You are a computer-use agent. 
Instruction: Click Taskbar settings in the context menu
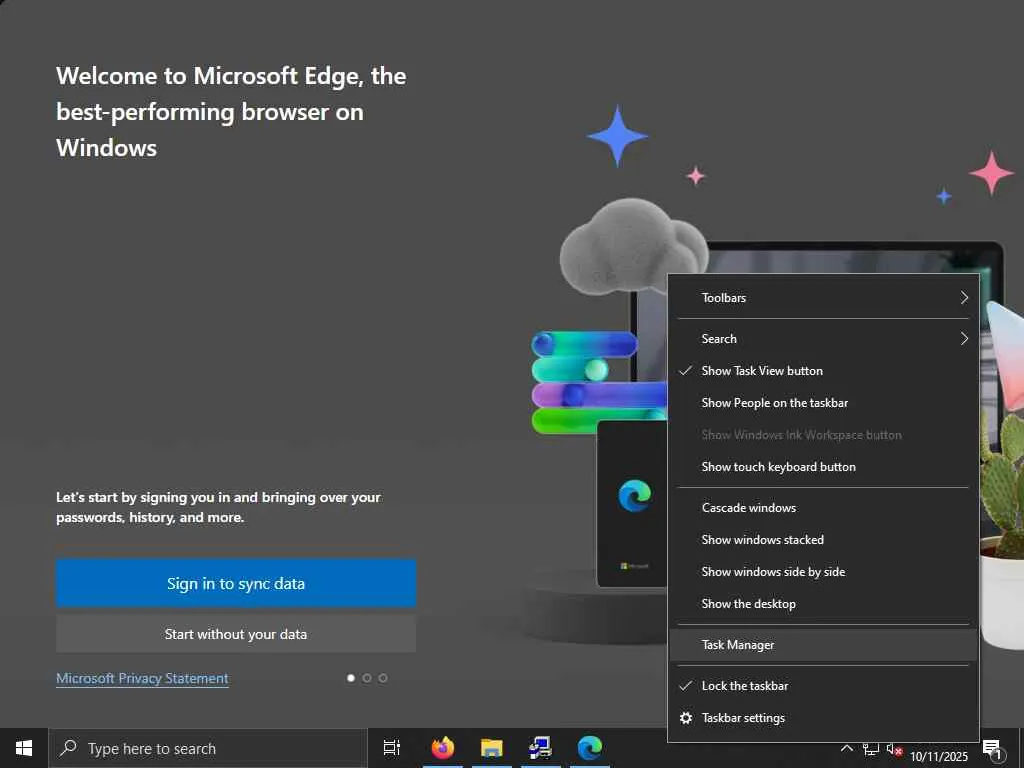pyautogui.click(x=824, y=718)
